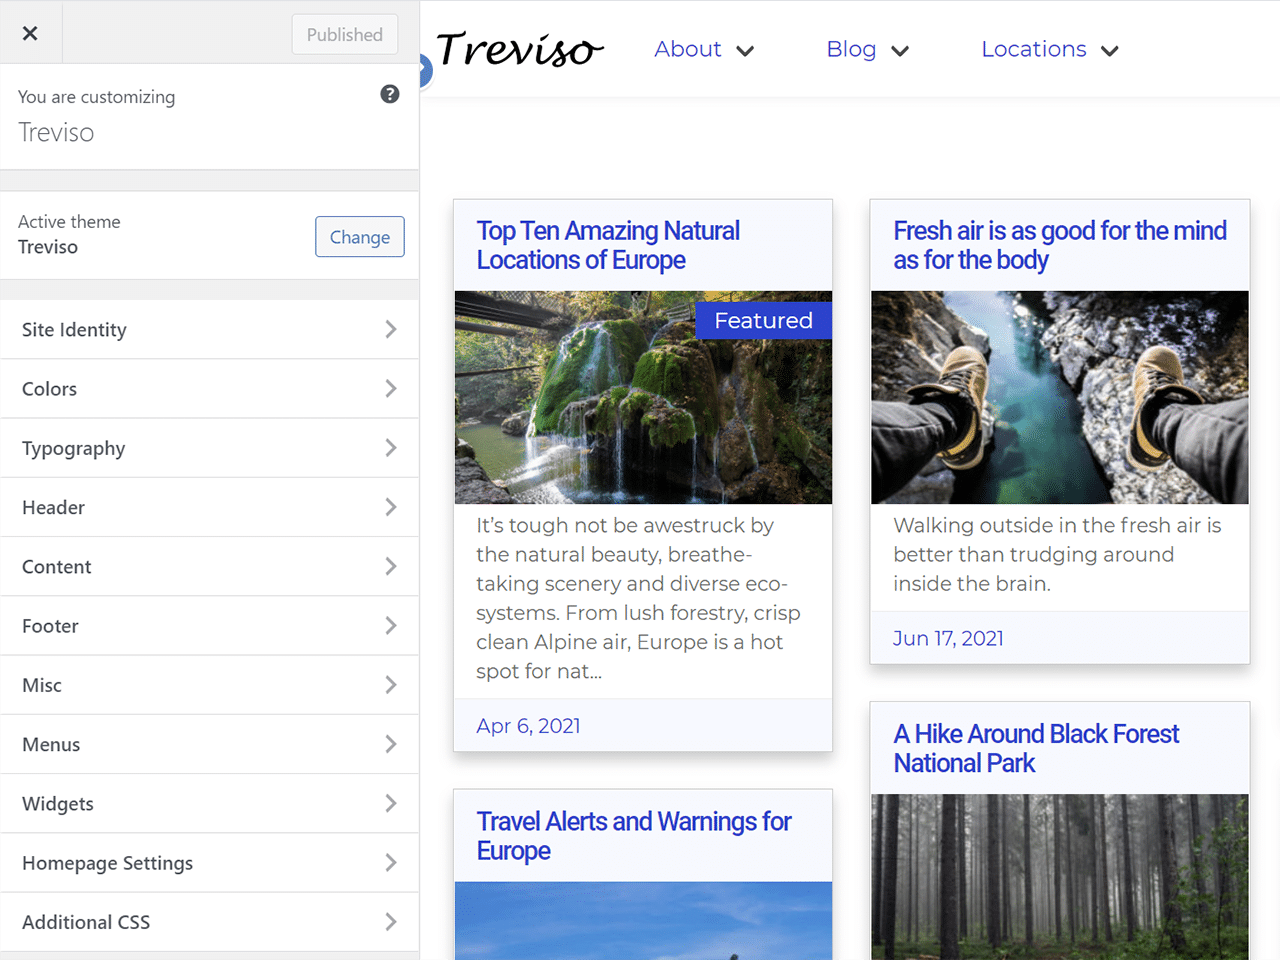Click the 'Walking outside in the fresh air' excerpt
Screen dimensions: 1280x960
[1057, 554]
